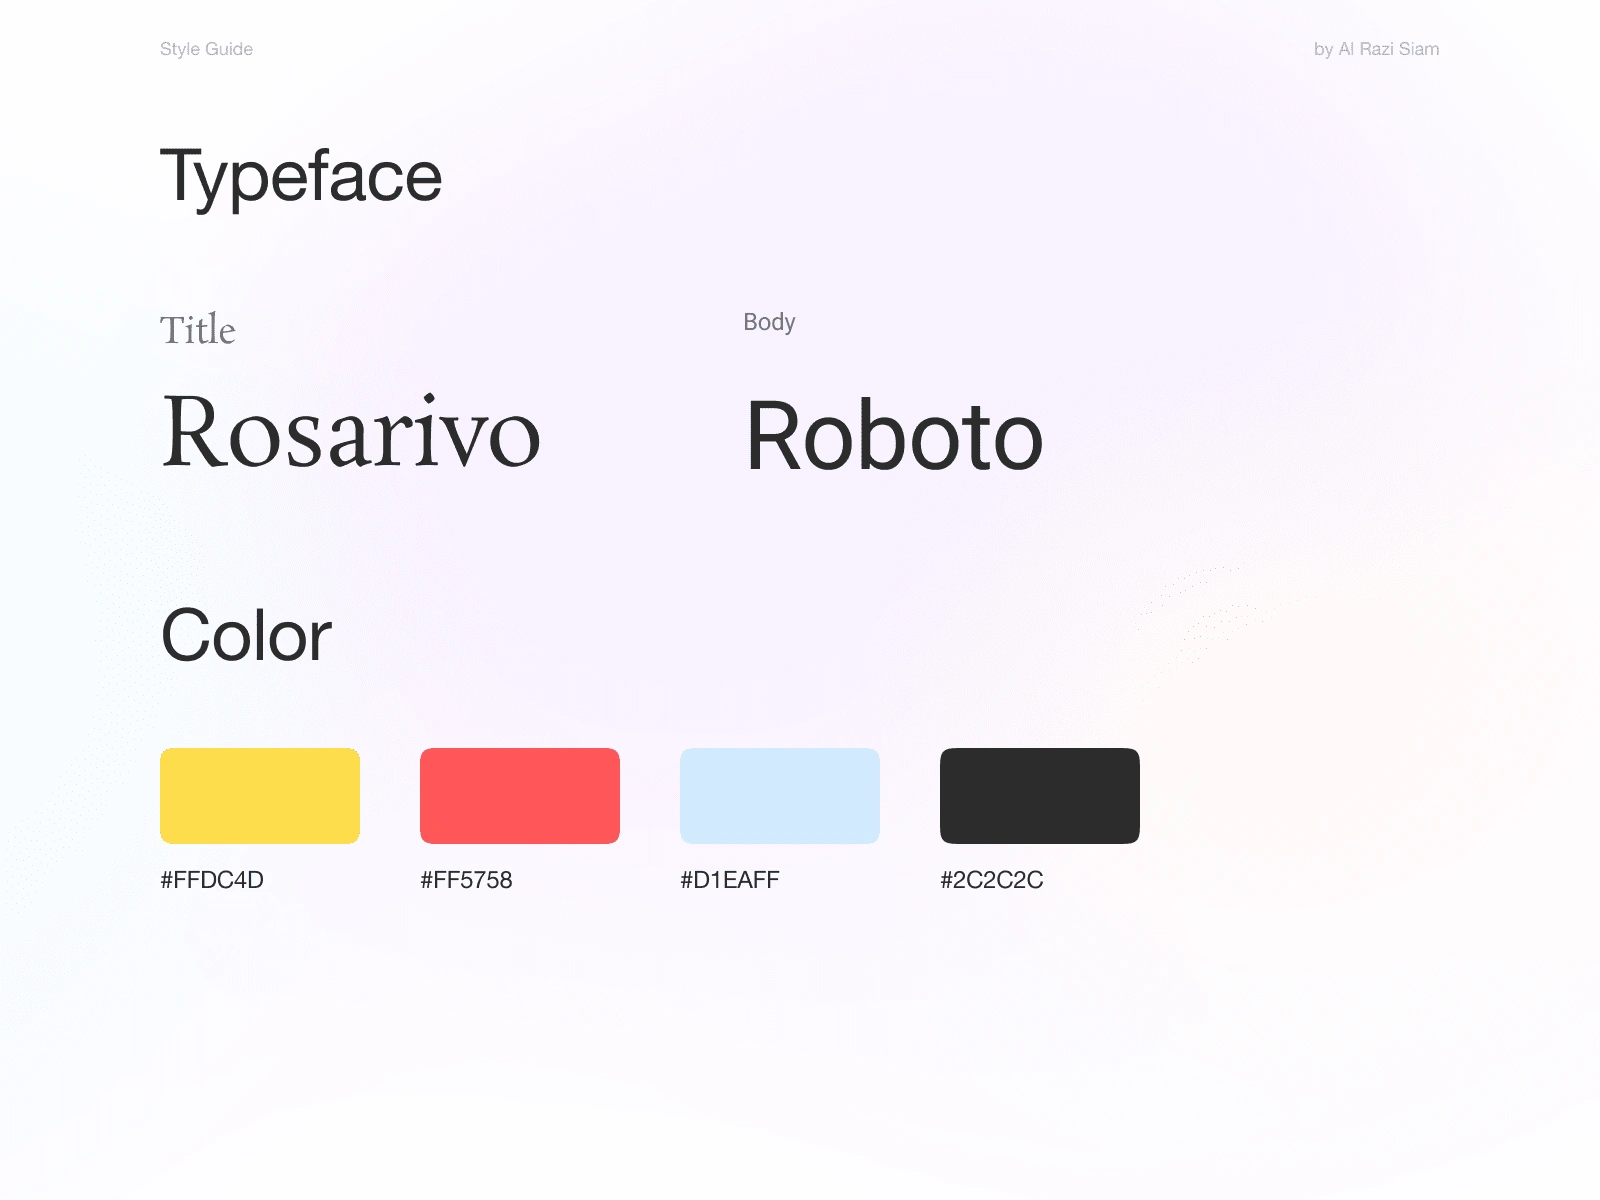
Task: Click the Title label above Rosarivo
Action: 198,330
